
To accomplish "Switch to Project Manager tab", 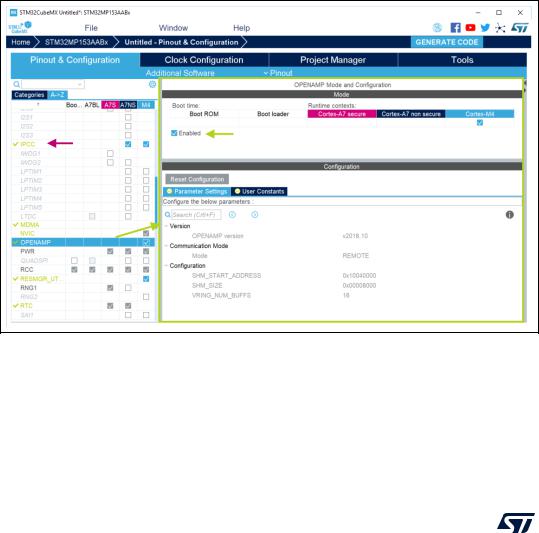I will coord(333,60).
